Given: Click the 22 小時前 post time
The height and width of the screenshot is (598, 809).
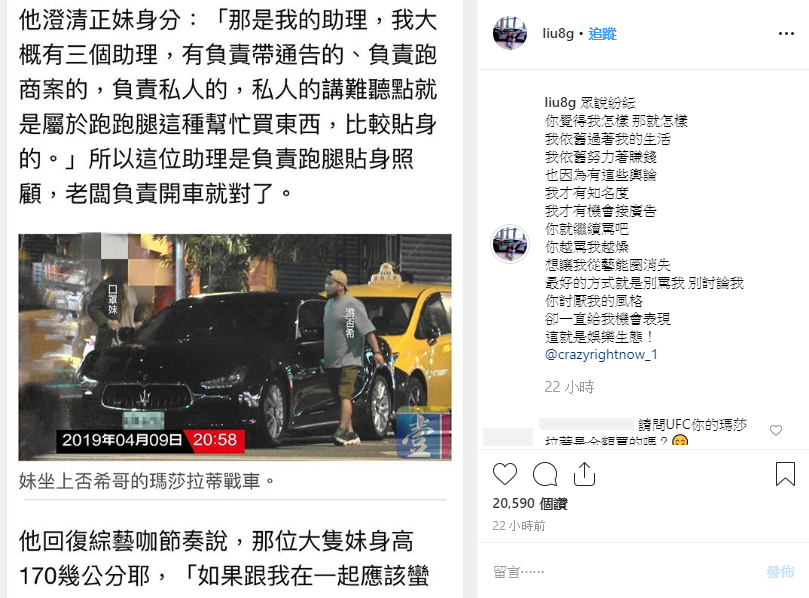Looking at the screenshot, I should [519, 526].
